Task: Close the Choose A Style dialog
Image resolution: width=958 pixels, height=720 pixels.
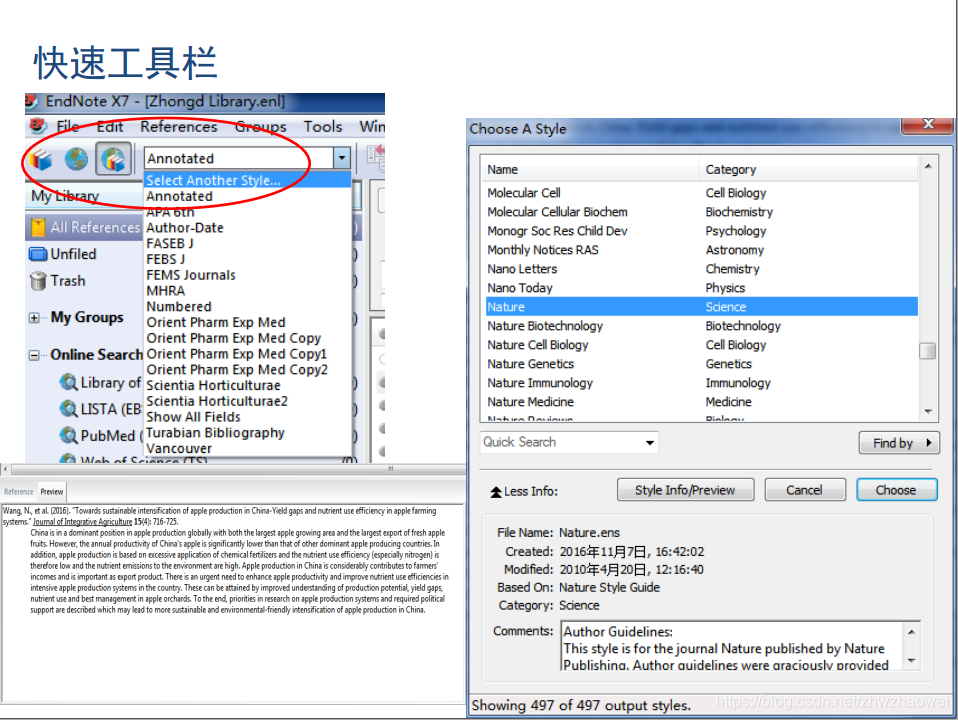Action: (927, 125)
